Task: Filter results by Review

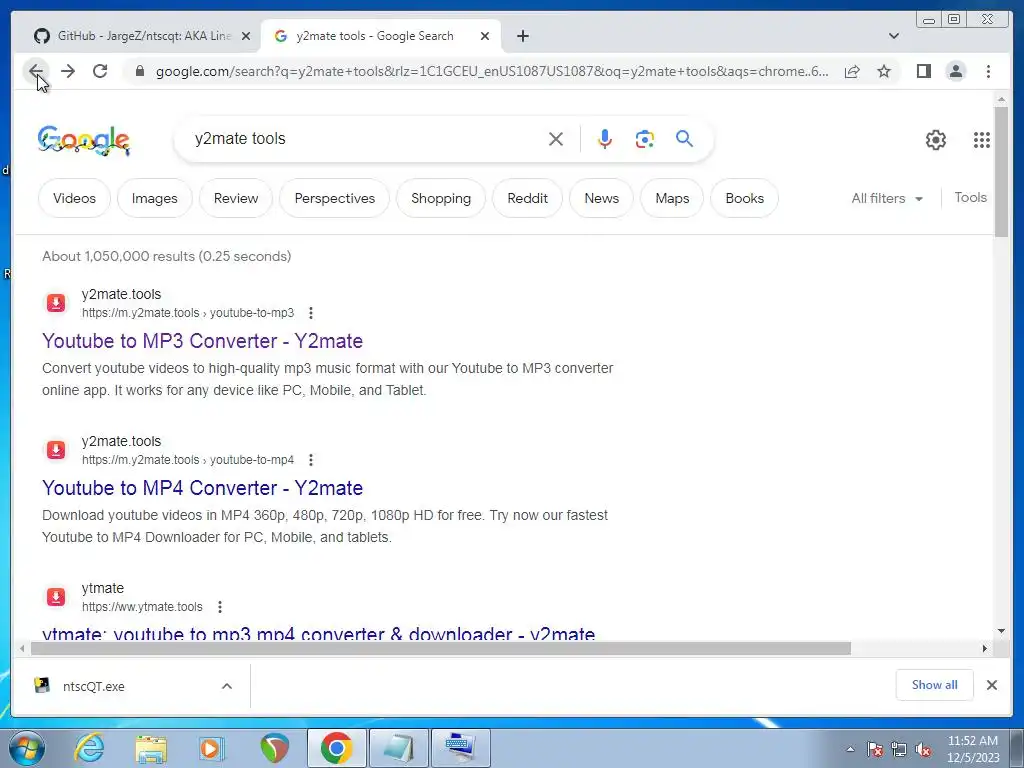Action: click(x=236, y=199)
